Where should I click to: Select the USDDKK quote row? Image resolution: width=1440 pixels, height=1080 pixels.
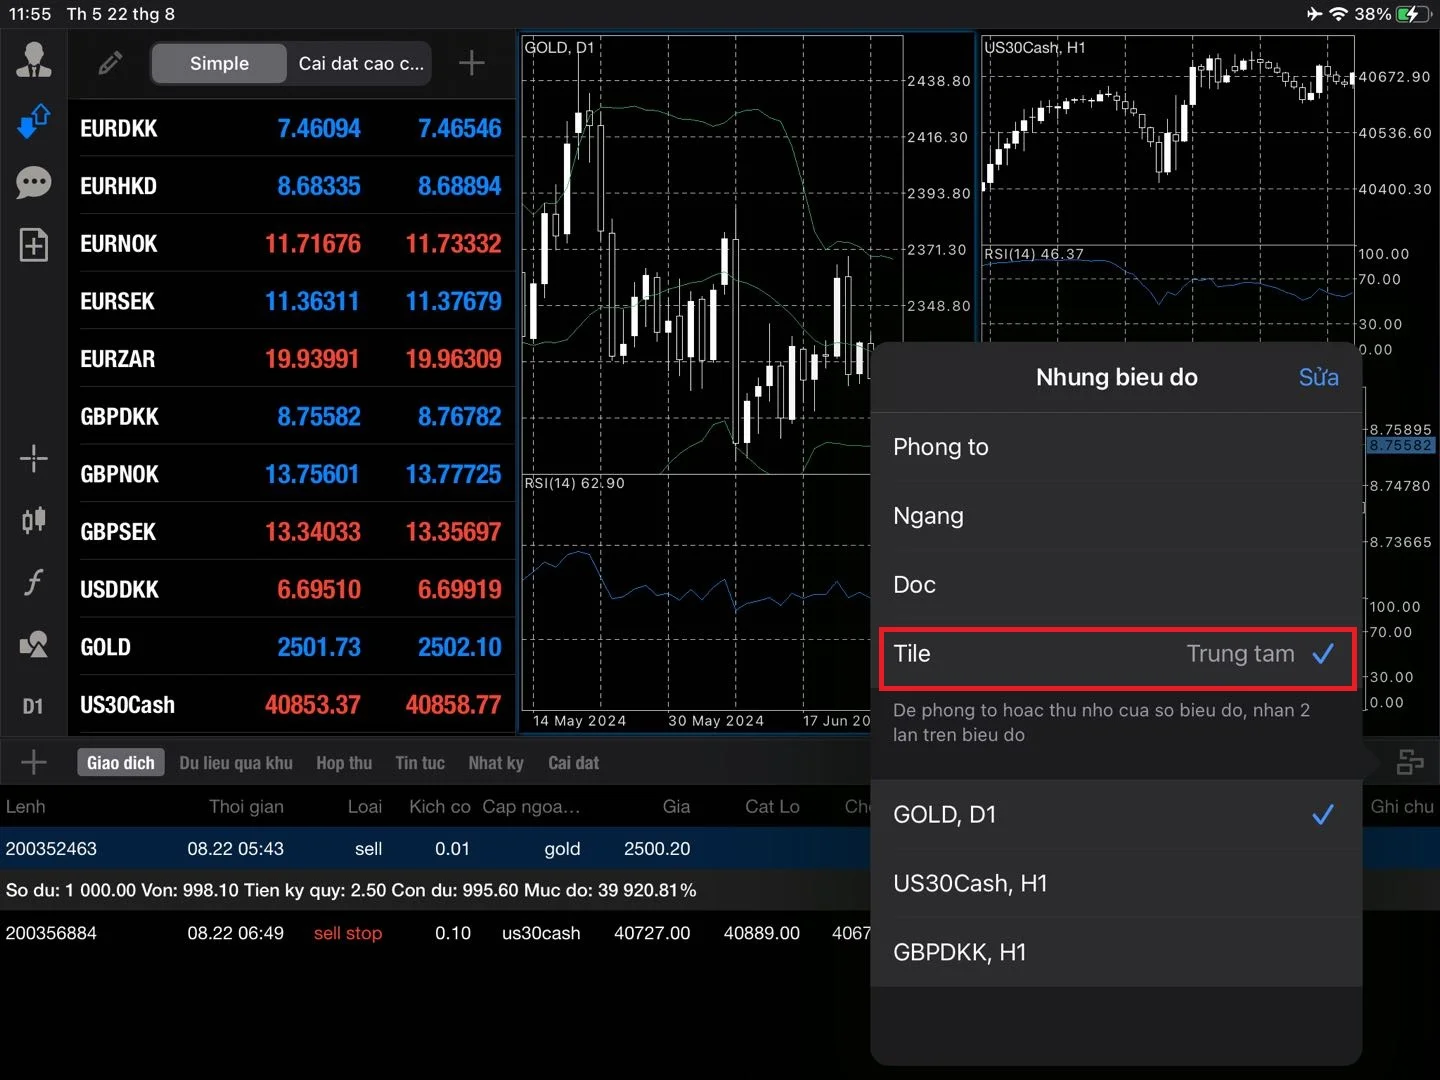[x=292, y=590]
